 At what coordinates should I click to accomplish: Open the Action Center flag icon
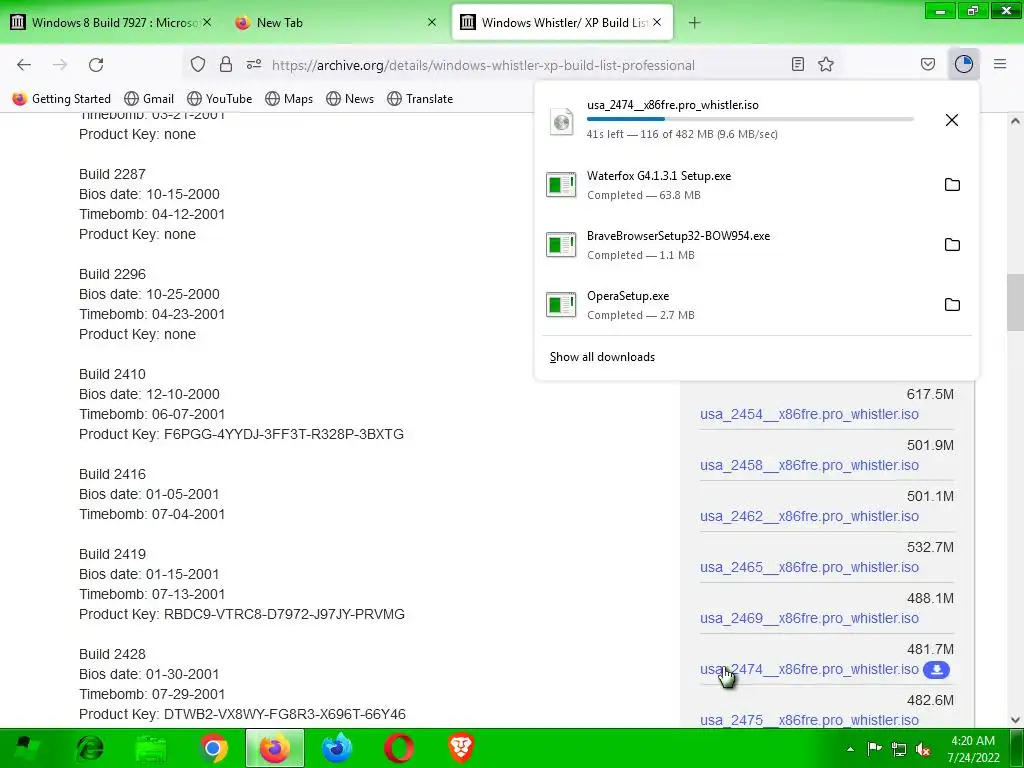point(874,749)
